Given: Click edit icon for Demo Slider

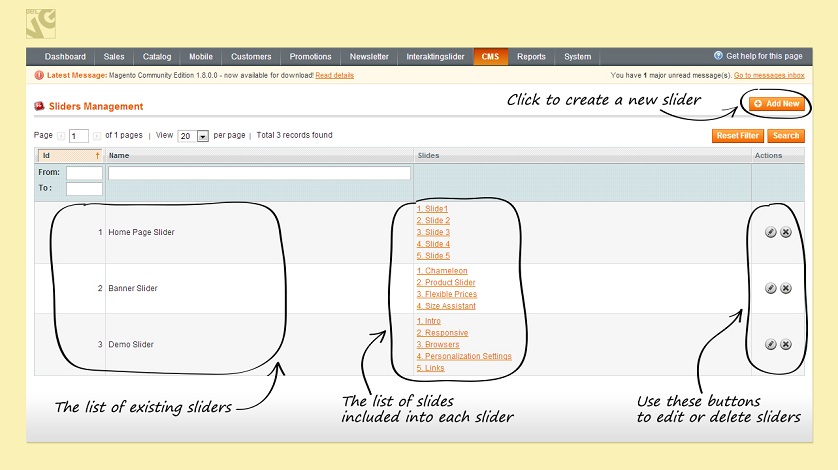Looking at the screenshot, I should 770,344.
